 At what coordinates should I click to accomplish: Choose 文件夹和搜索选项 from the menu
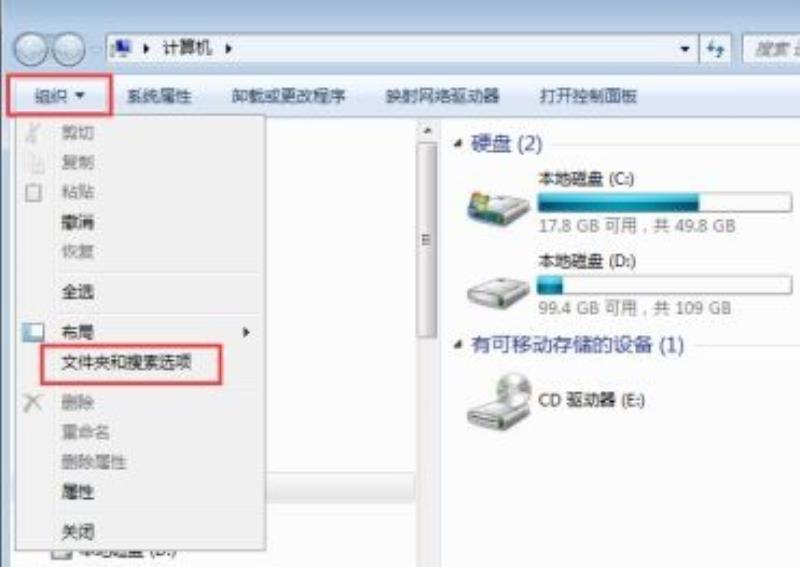(127, 363)
